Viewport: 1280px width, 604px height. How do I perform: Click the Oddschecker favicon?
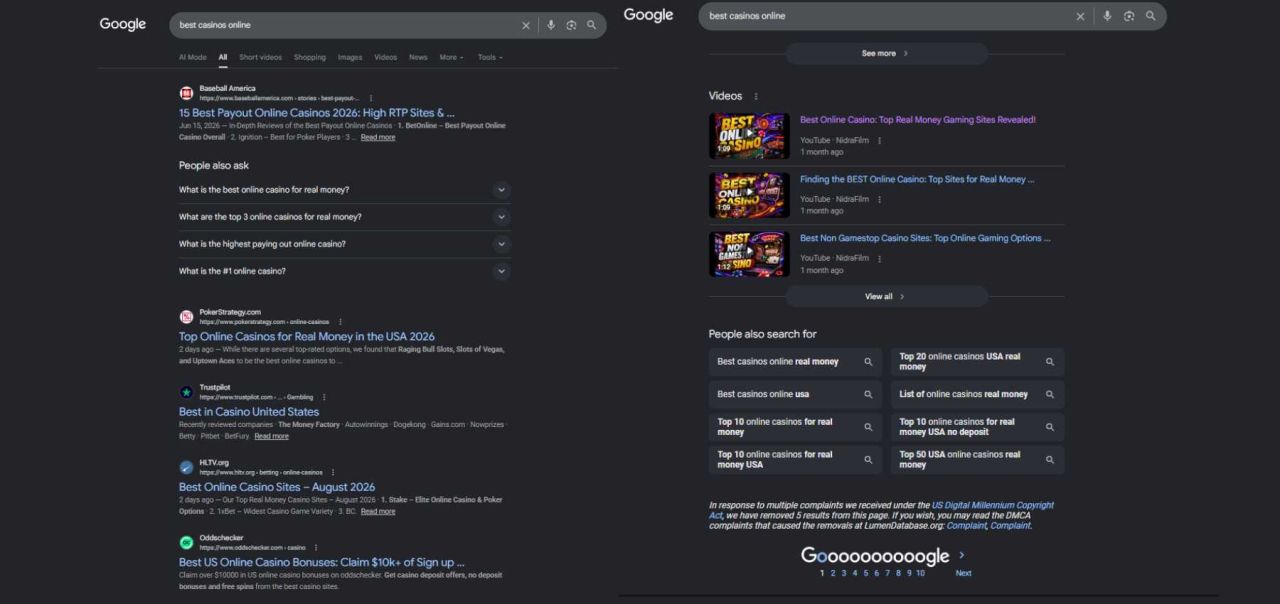pos(186,542)
